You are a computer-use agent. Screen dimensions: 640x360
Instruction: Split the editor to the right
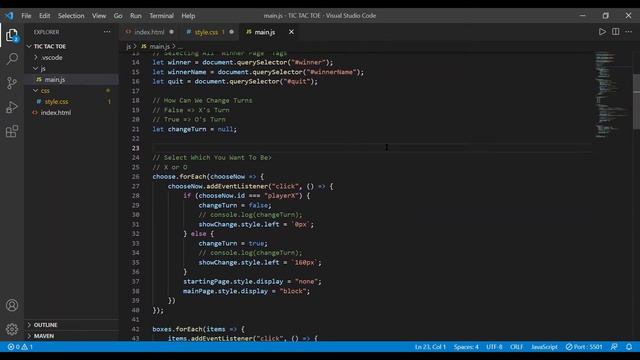(x=616, y=32)
